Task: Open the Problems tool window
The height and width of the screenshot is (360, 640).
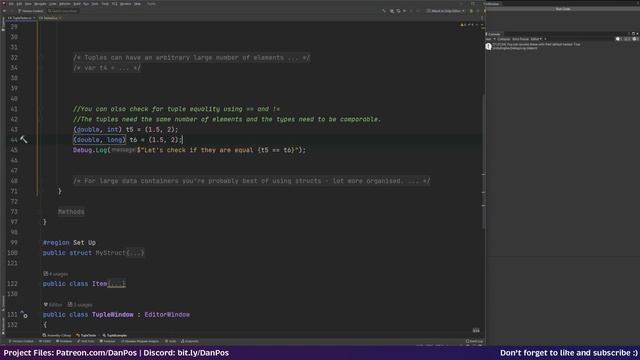Action: coord(64,341)
